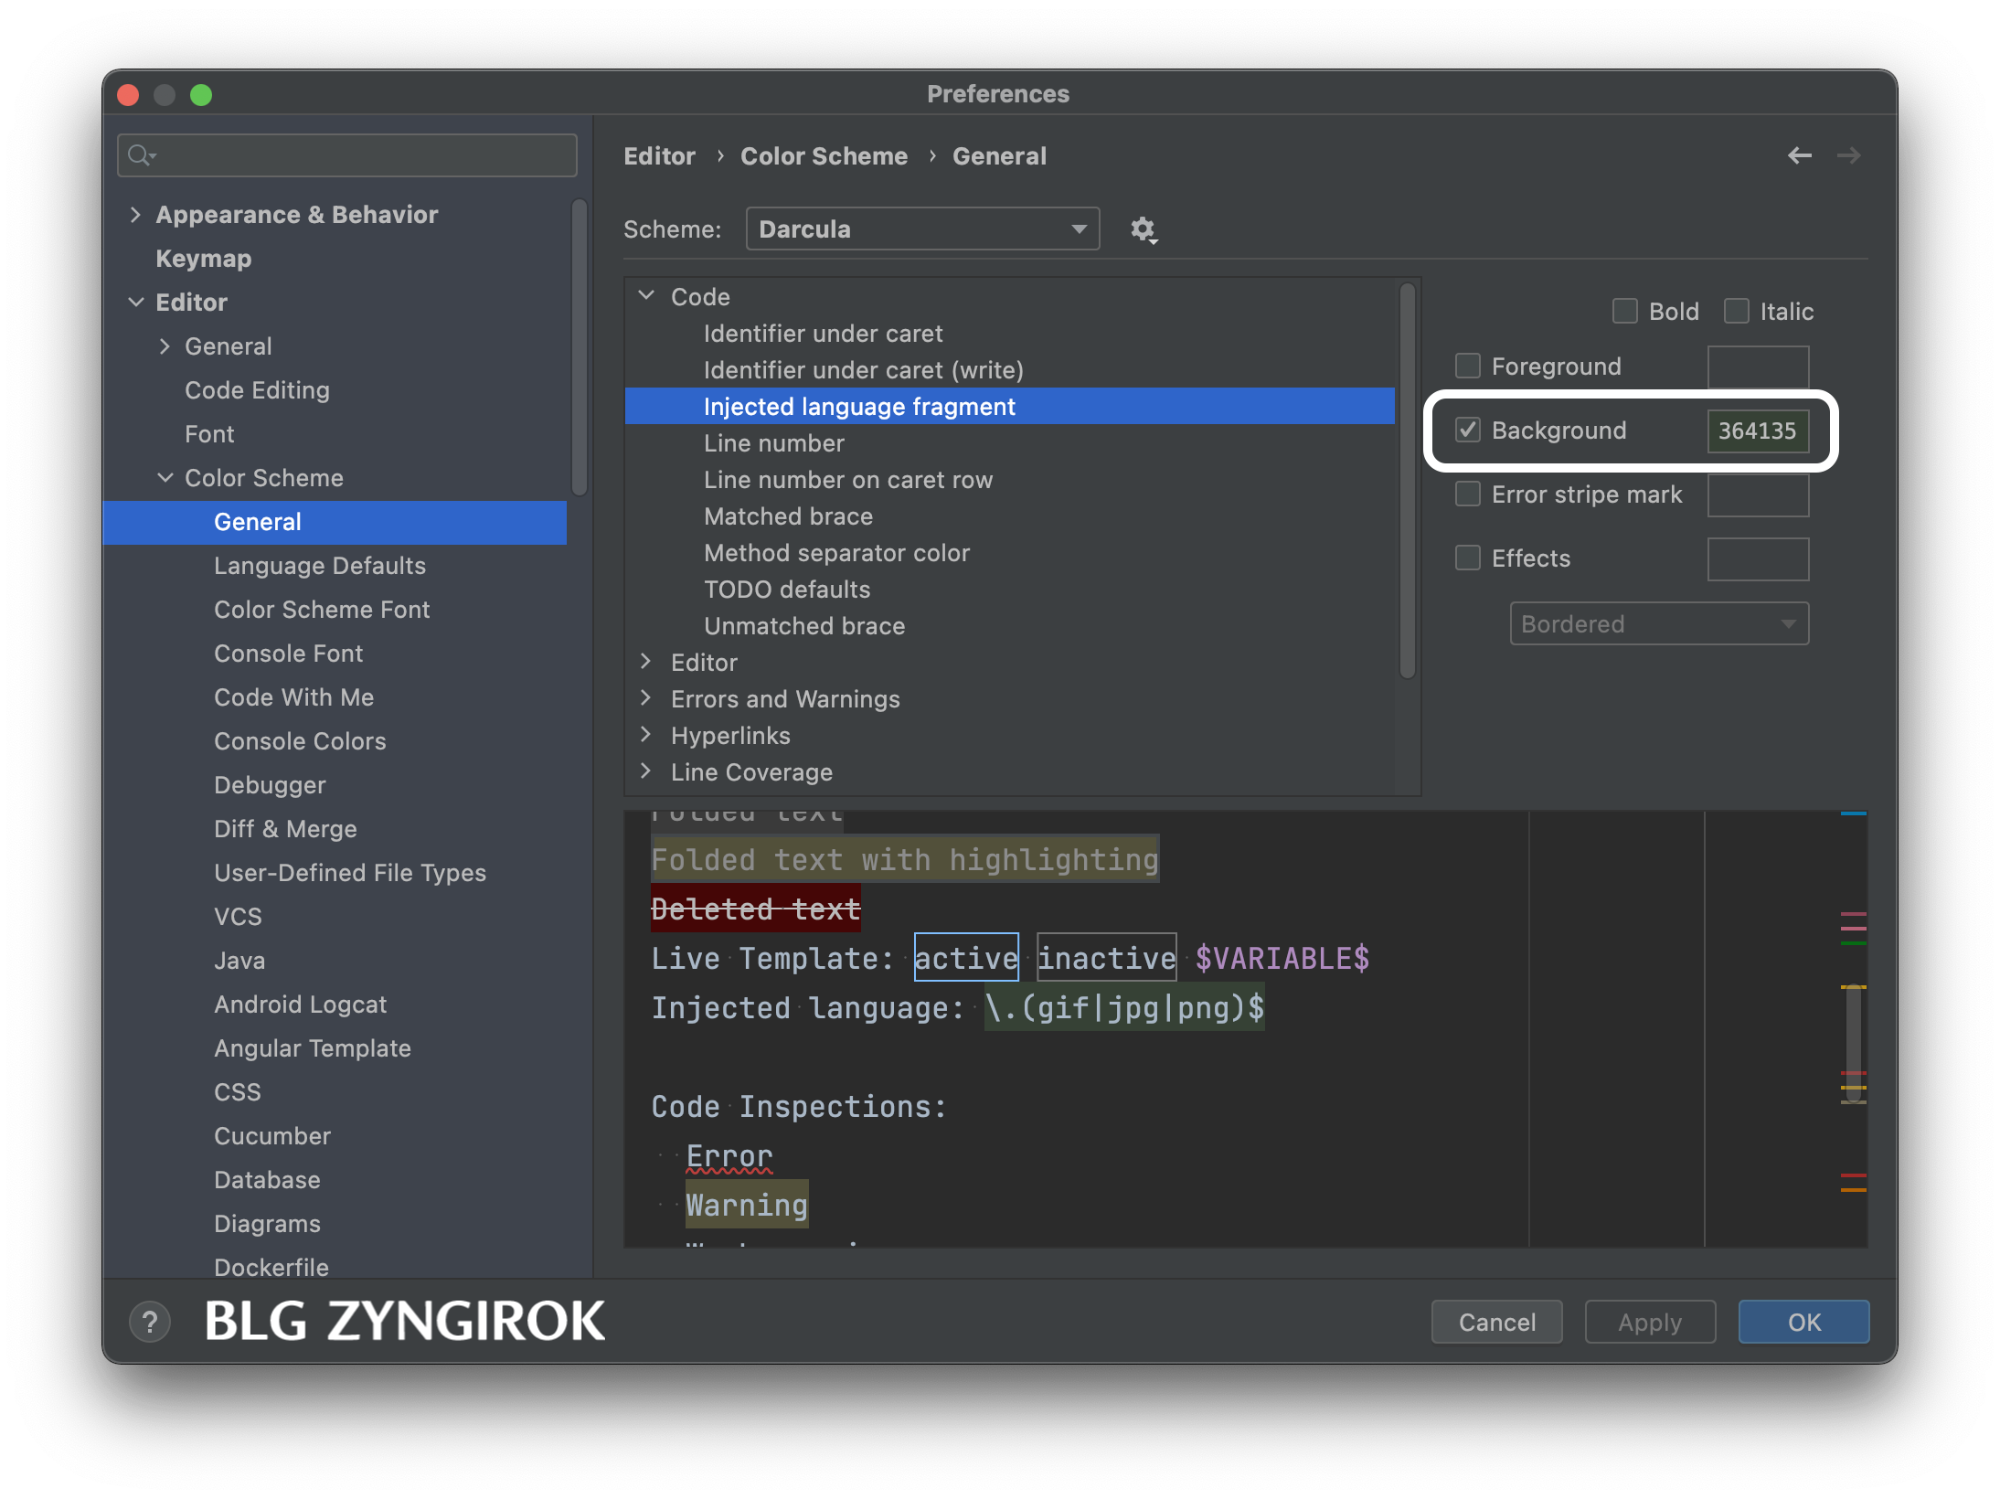Select Language Defaults in sidebar
Screen dimensions: 2000x1499
coord(319,566)
